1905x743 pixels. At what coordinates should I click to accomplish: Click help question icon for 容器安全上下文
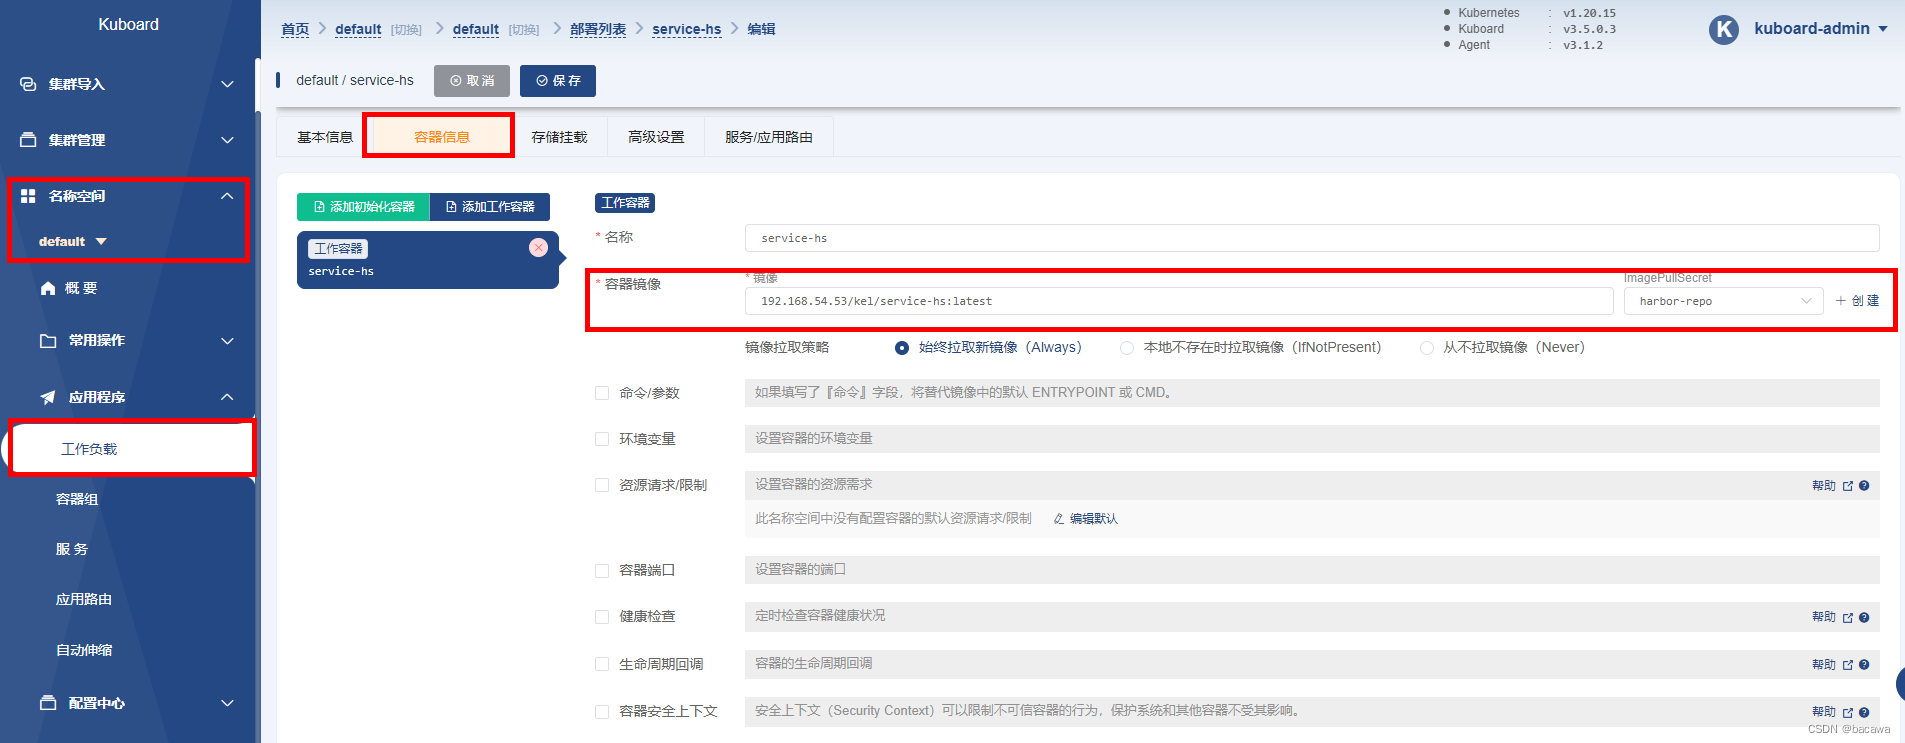point(1864,712)
